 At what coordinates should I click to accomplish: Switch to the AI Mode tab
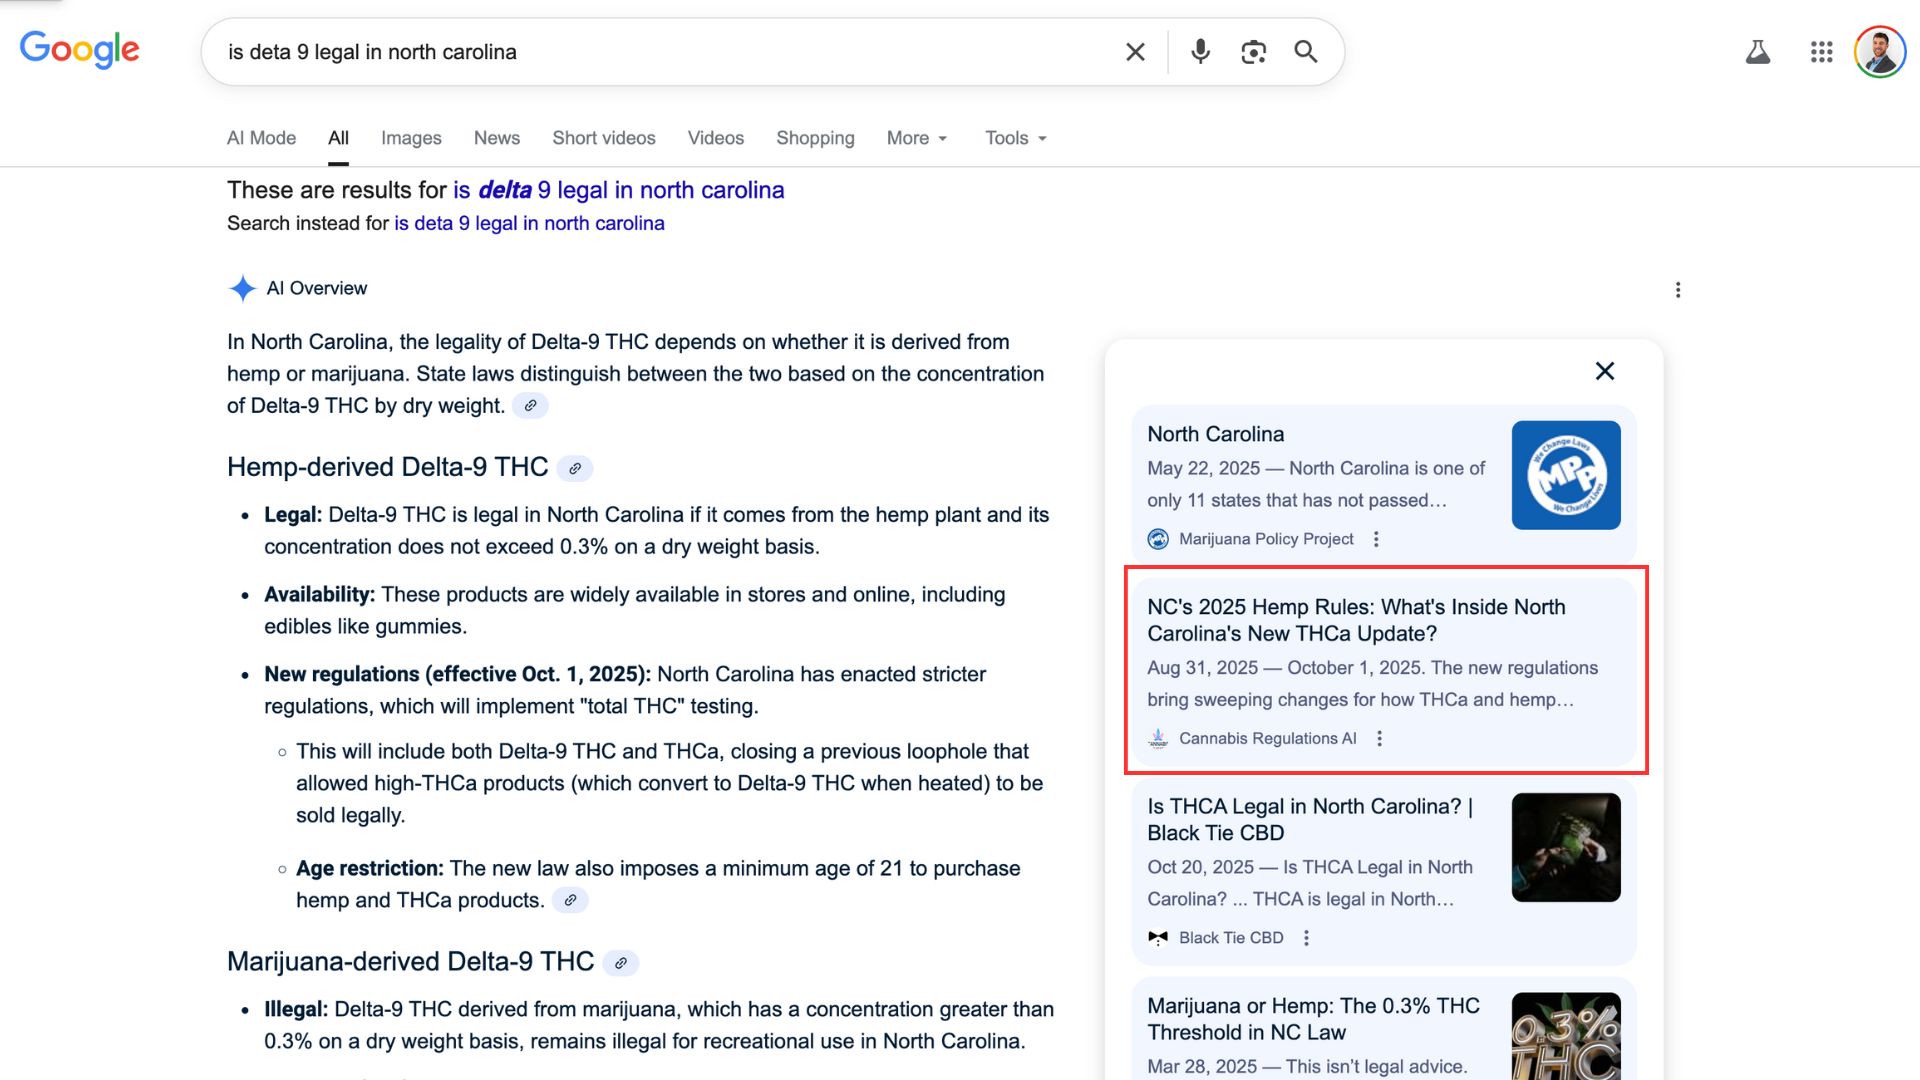click(261, 138)
